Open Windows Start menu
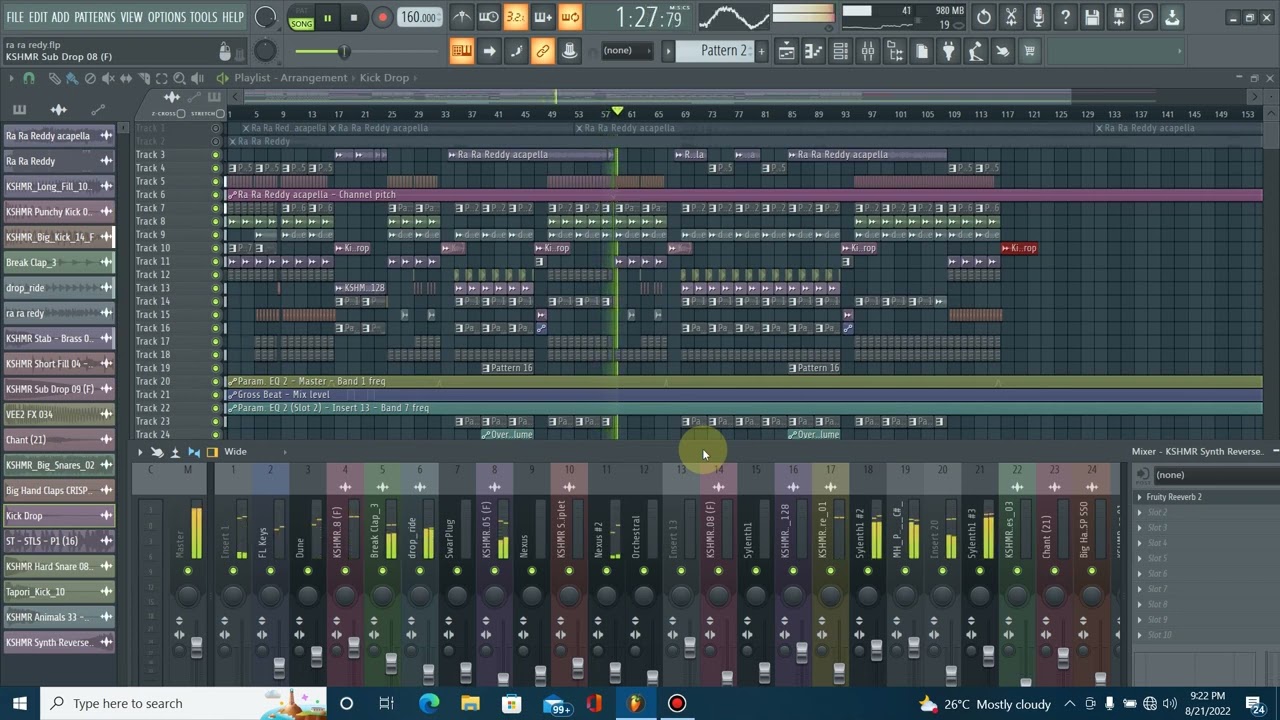The image size is (1280, 720). [19, 704]
